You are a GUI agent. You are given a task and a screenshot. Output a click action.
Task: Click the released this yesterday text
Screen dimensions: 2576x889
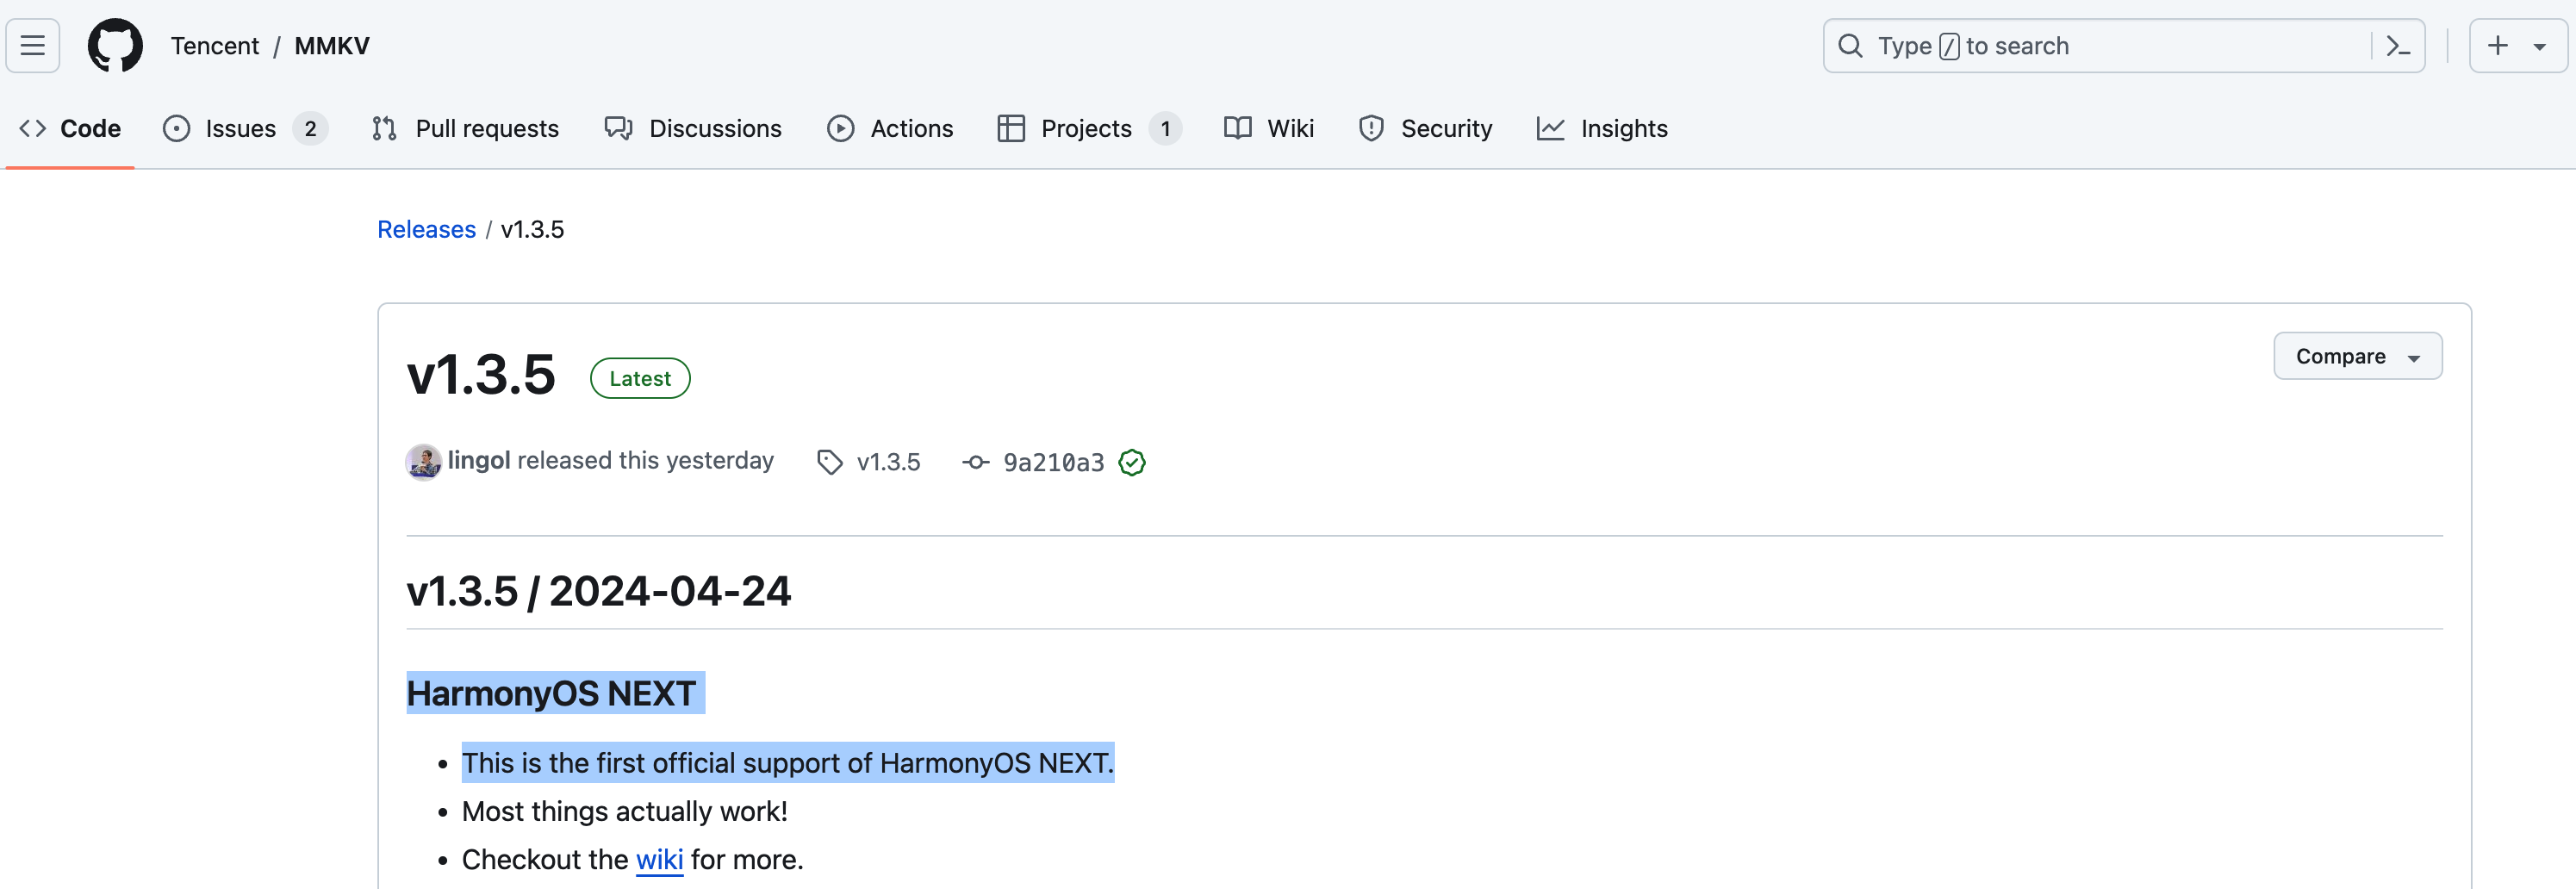click(645, 461)
